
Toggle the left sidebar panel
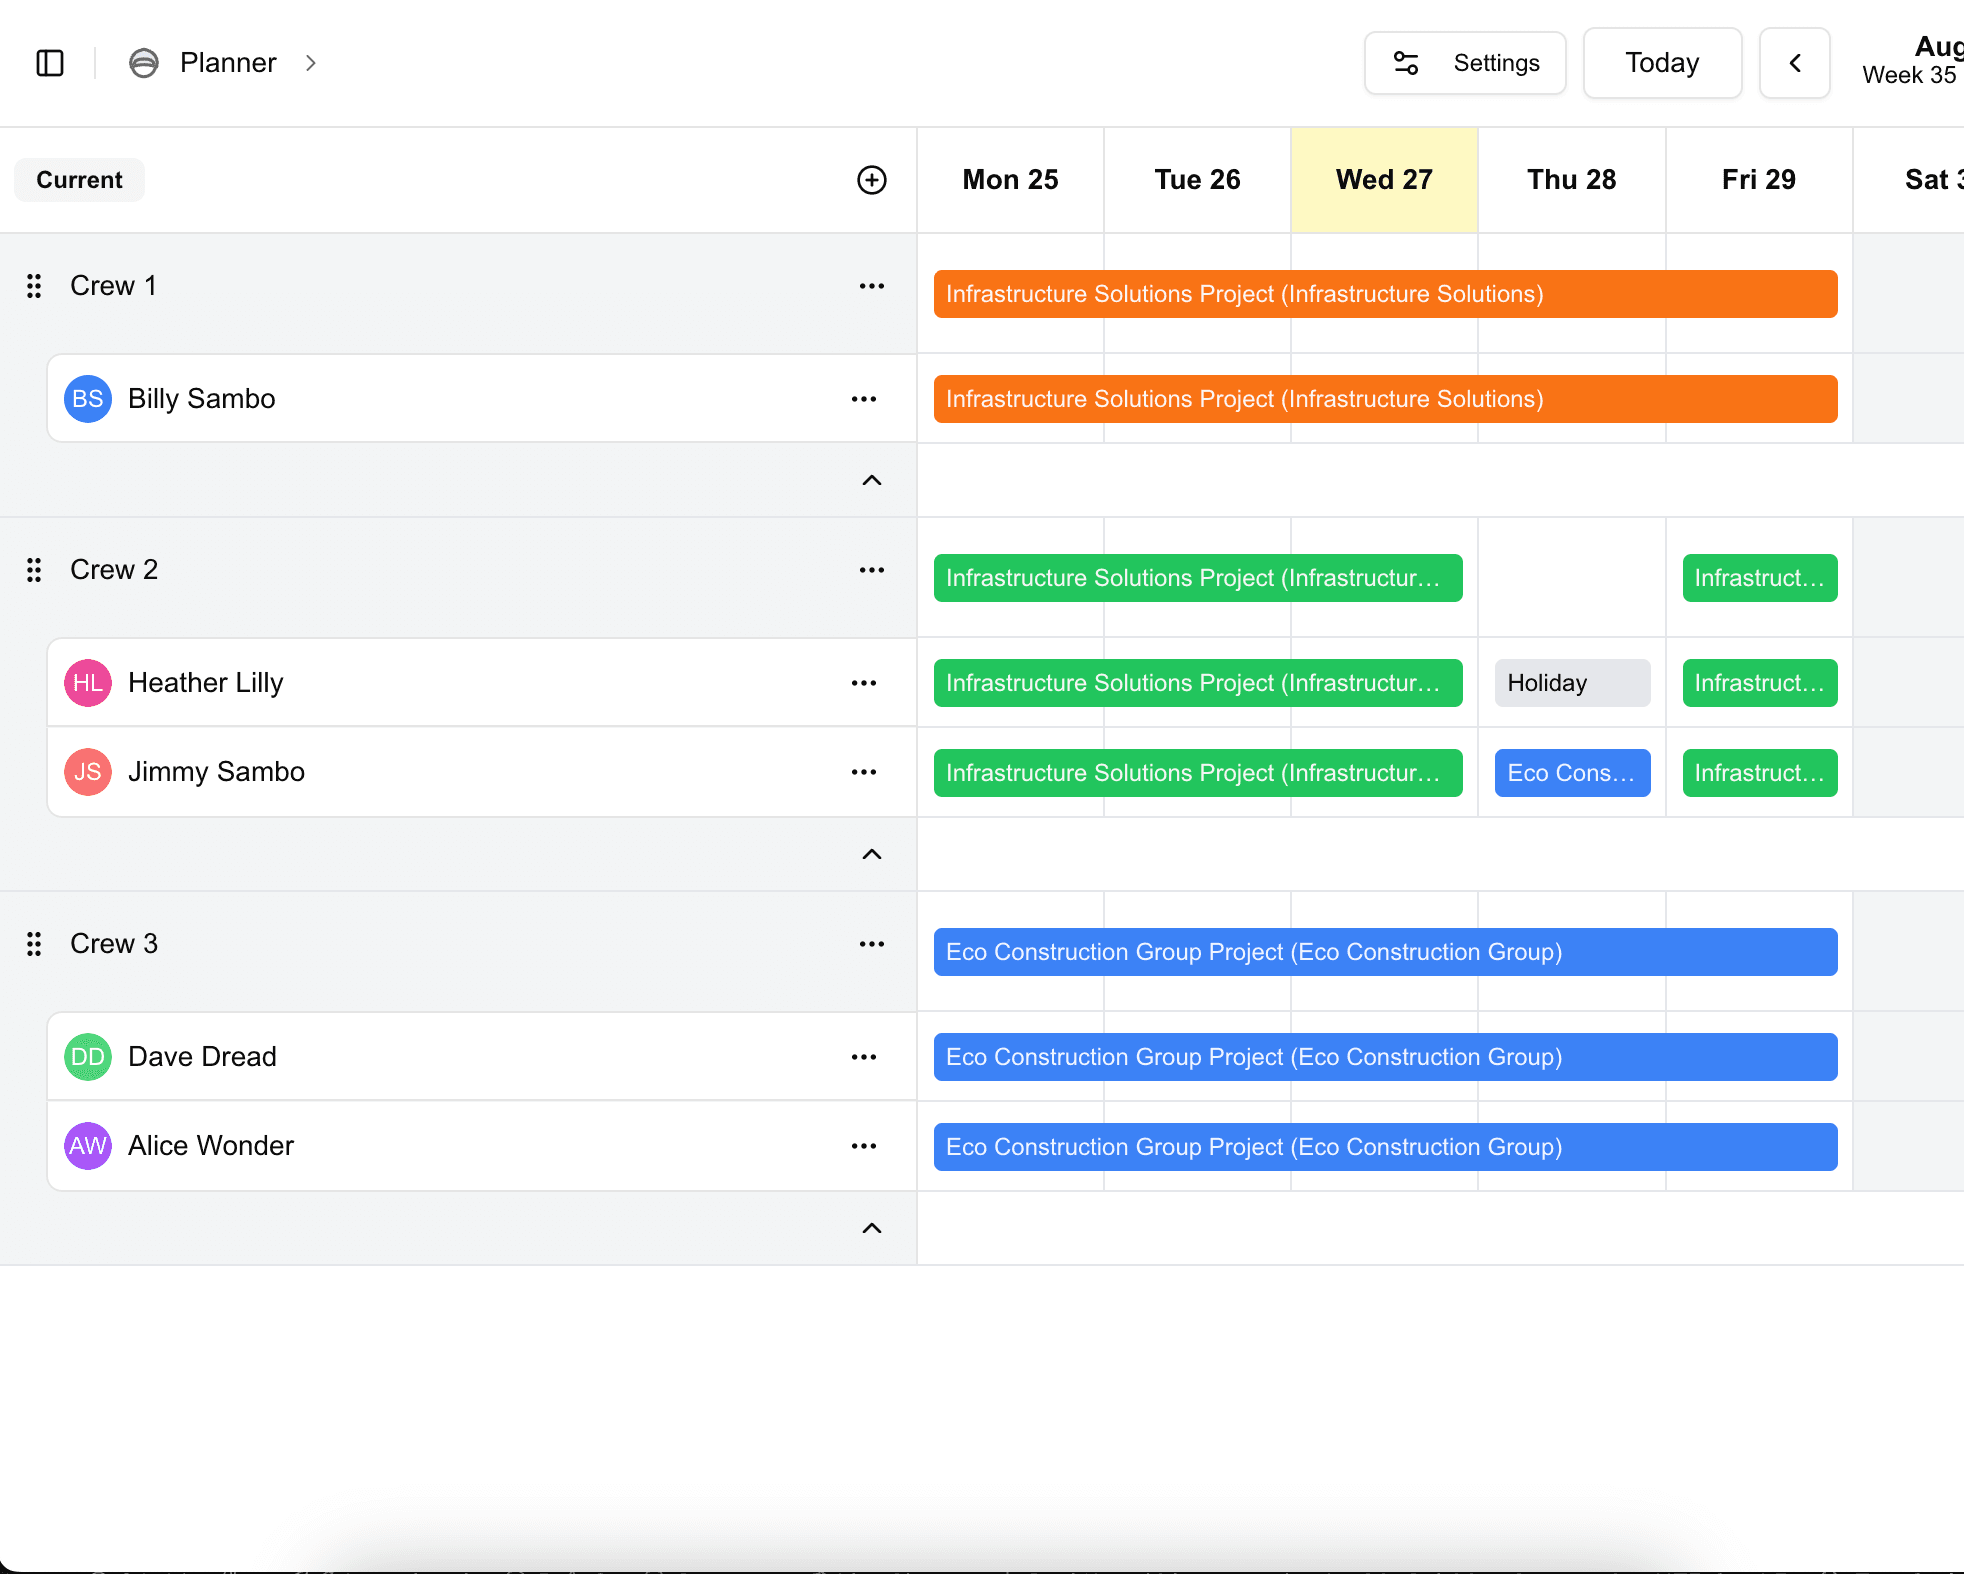tap(49, 62)
